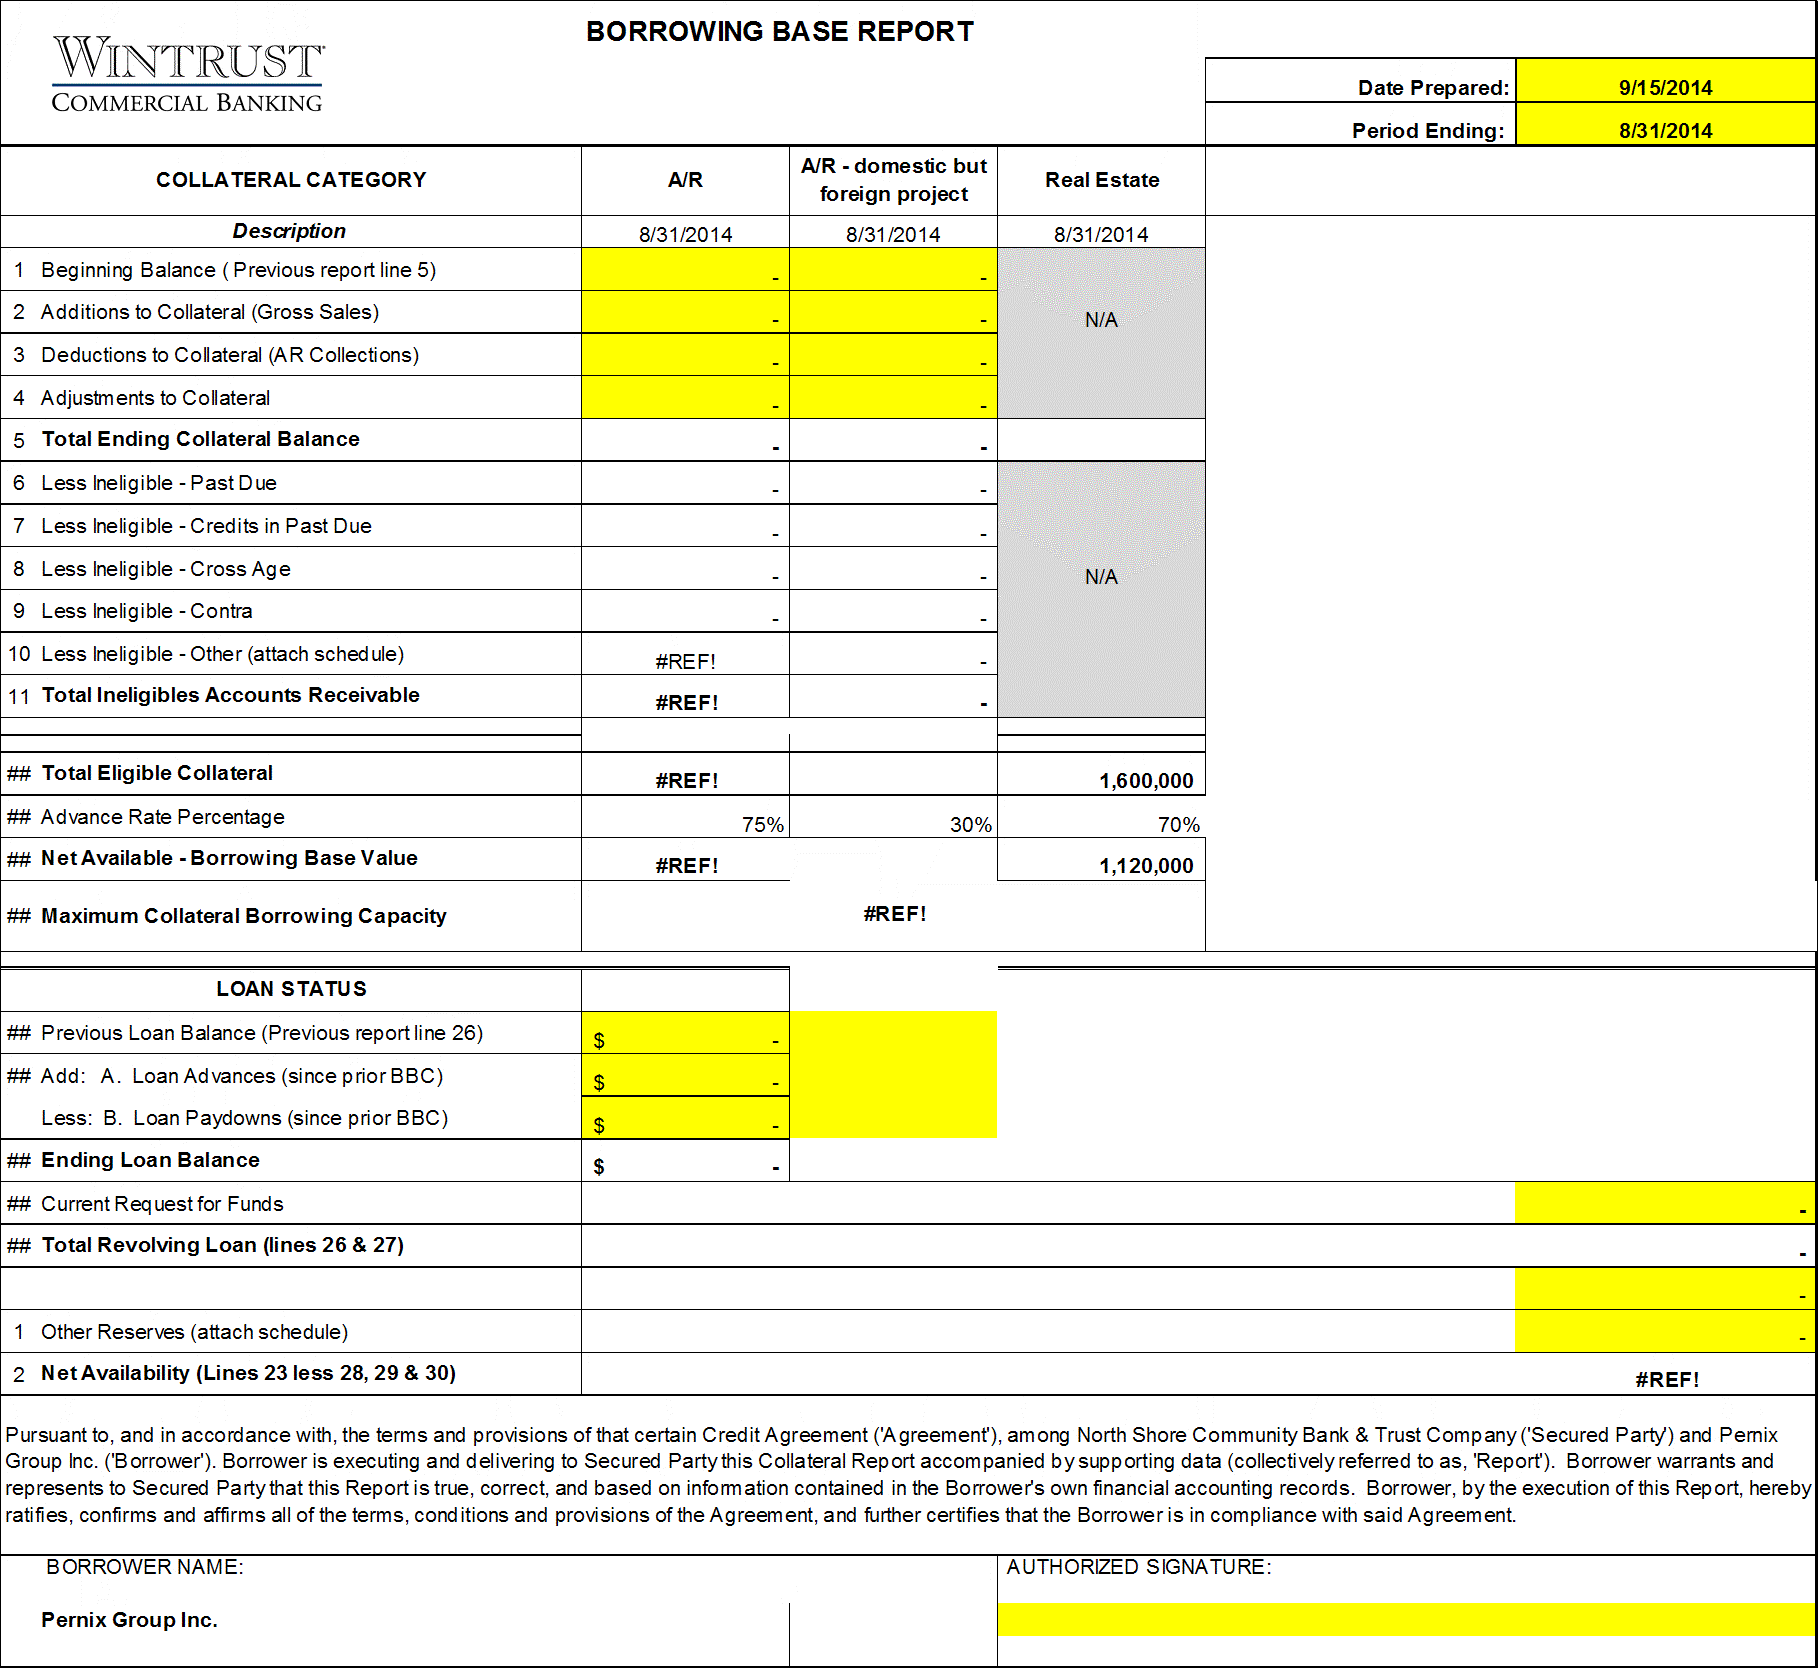Select 'Net Availability (Lines 23 less 28, 29 & 30)'
Viewport: 1819px width, 1669px height.
point(248,1373)
